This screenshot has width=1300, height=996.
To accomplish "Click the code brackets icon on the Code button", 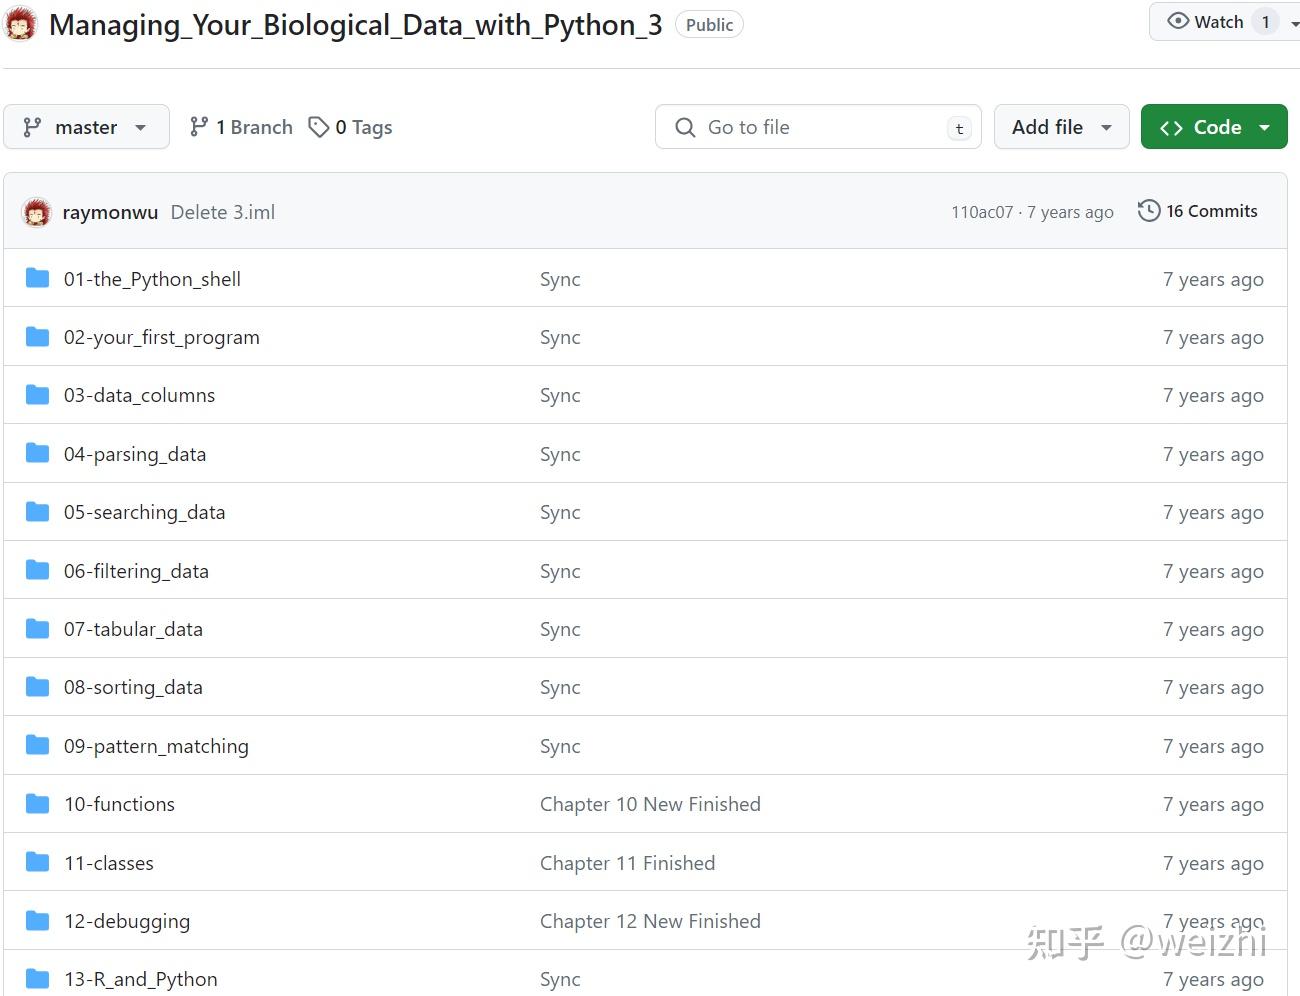I will pyautogui.click(x=1172, y=127).
